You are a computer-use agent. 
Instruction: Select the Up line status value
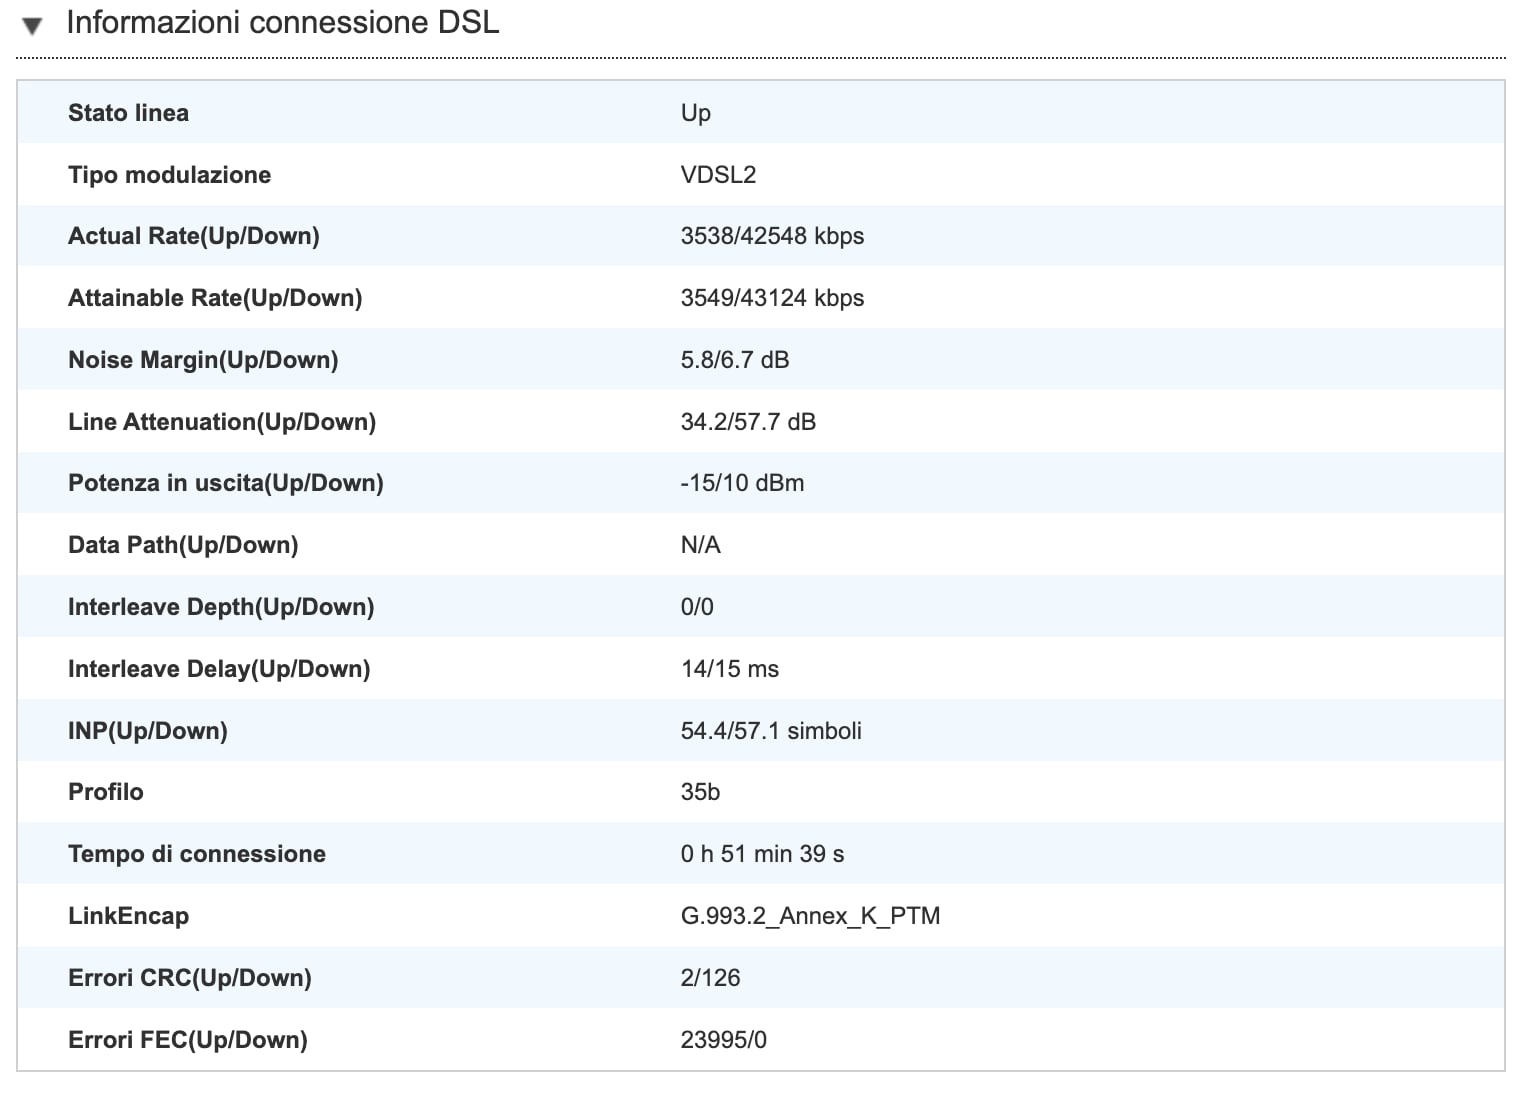click(x=695, y=113)
